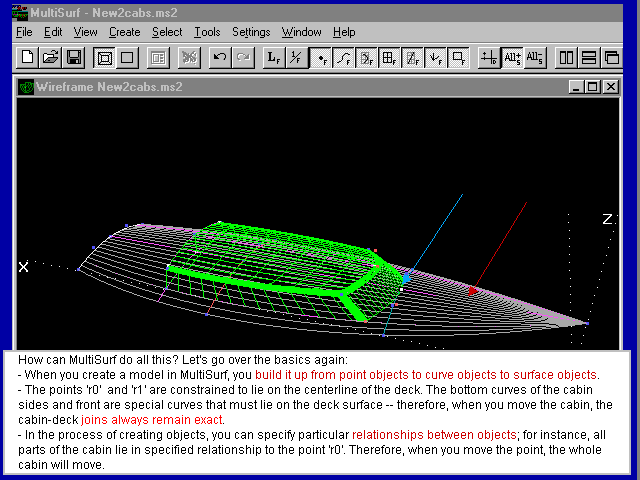Click the tile windows horizontally icon
The height and width of the screenshot is (480, 640).
point(589,58)
